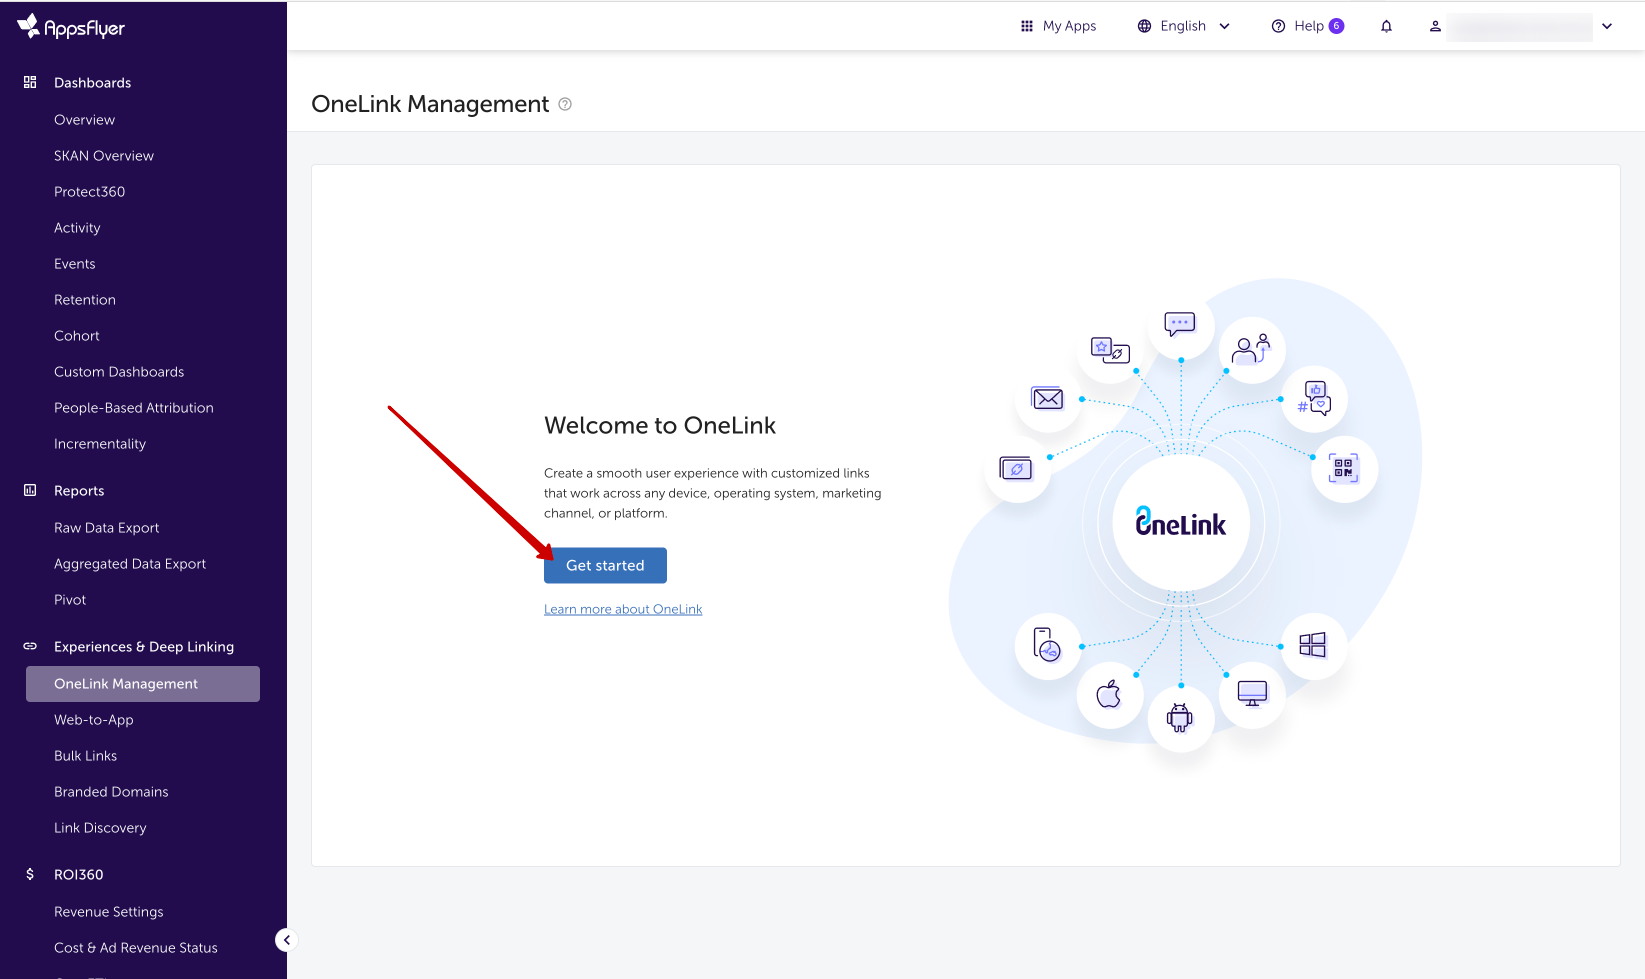Open Custom Dashboards

click(x=119, y=371)
